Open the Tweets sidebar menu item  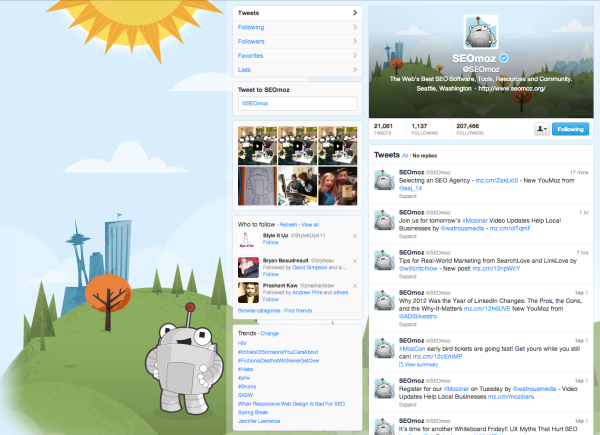(x=296, y=13)
